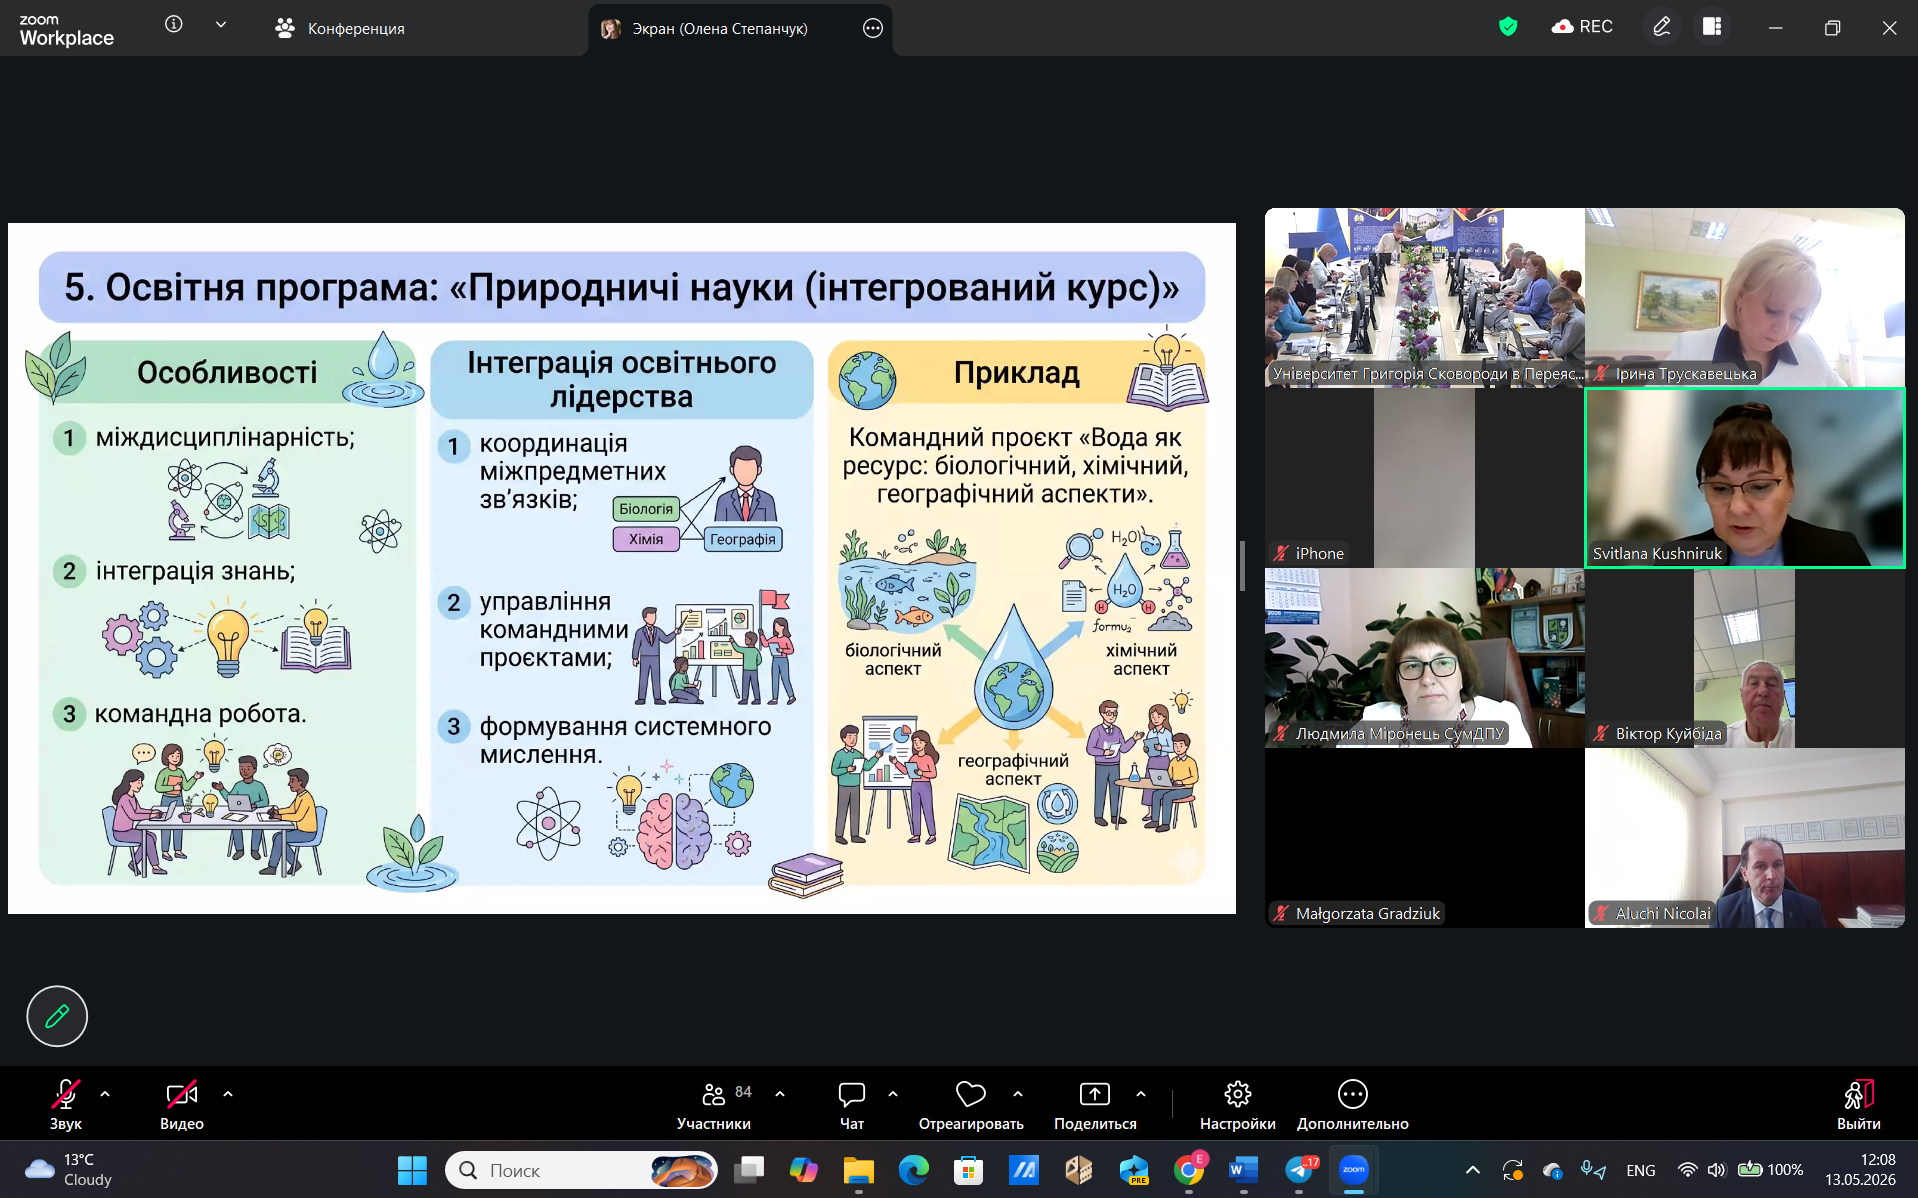Open Microsoft Store on taskbar

click(x=968, y=1170)
